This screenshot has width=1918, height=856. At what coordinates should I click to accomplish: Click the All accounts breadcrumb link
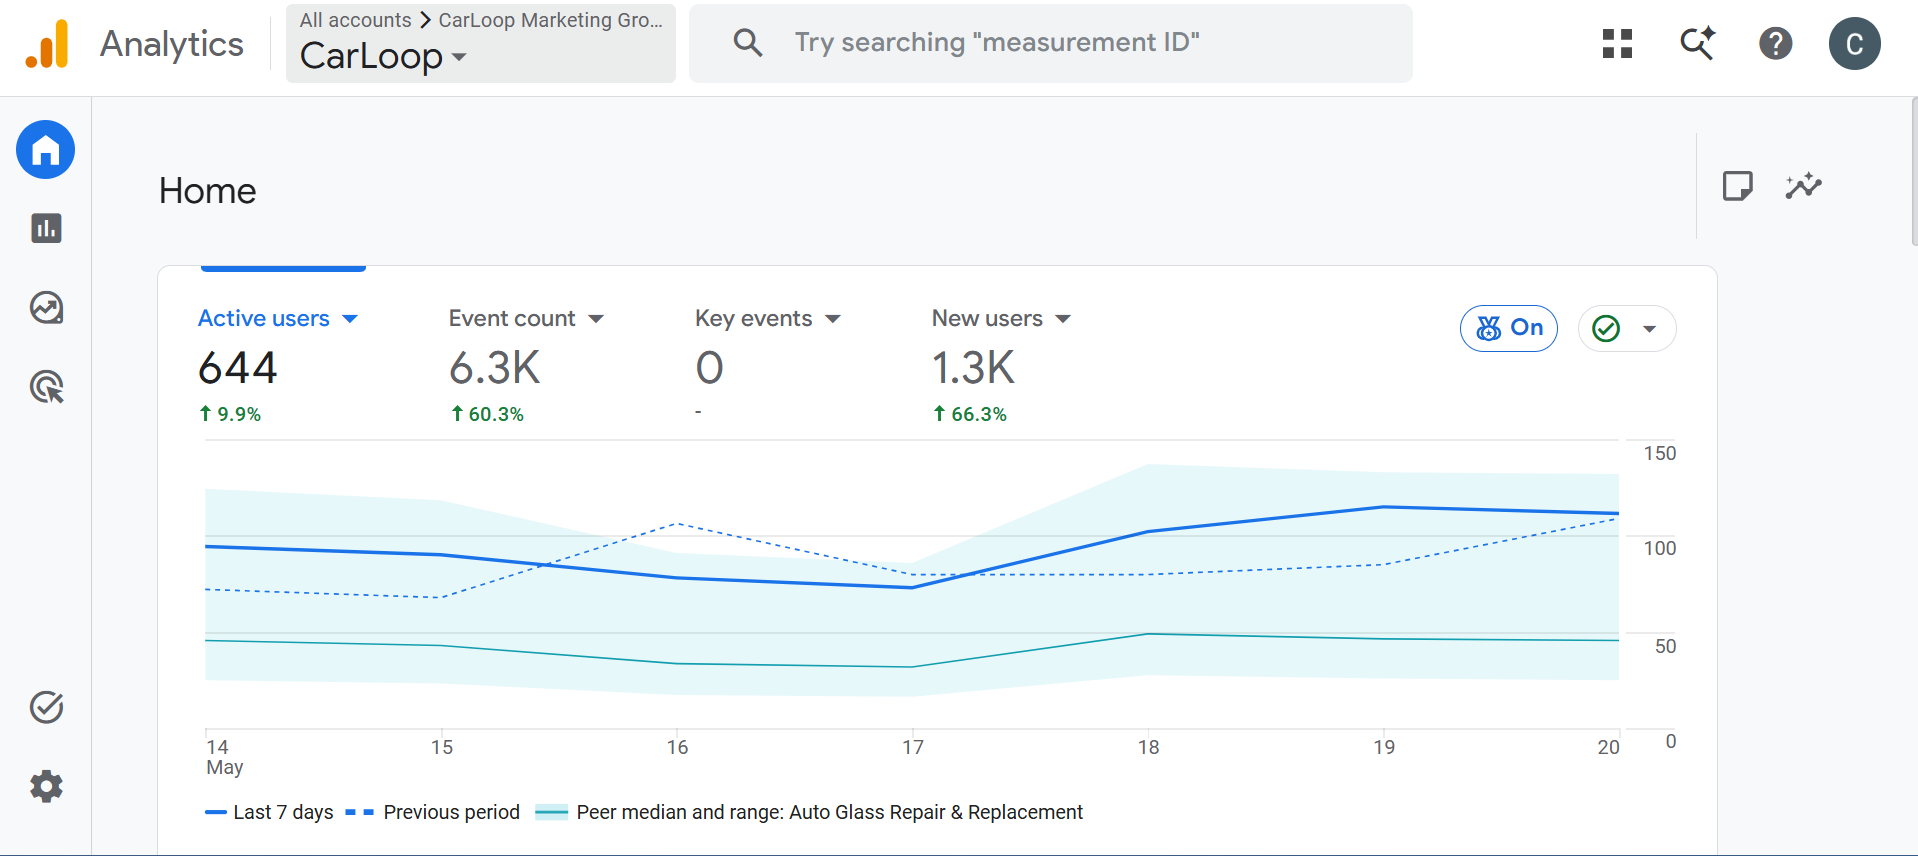coord(355,20)
